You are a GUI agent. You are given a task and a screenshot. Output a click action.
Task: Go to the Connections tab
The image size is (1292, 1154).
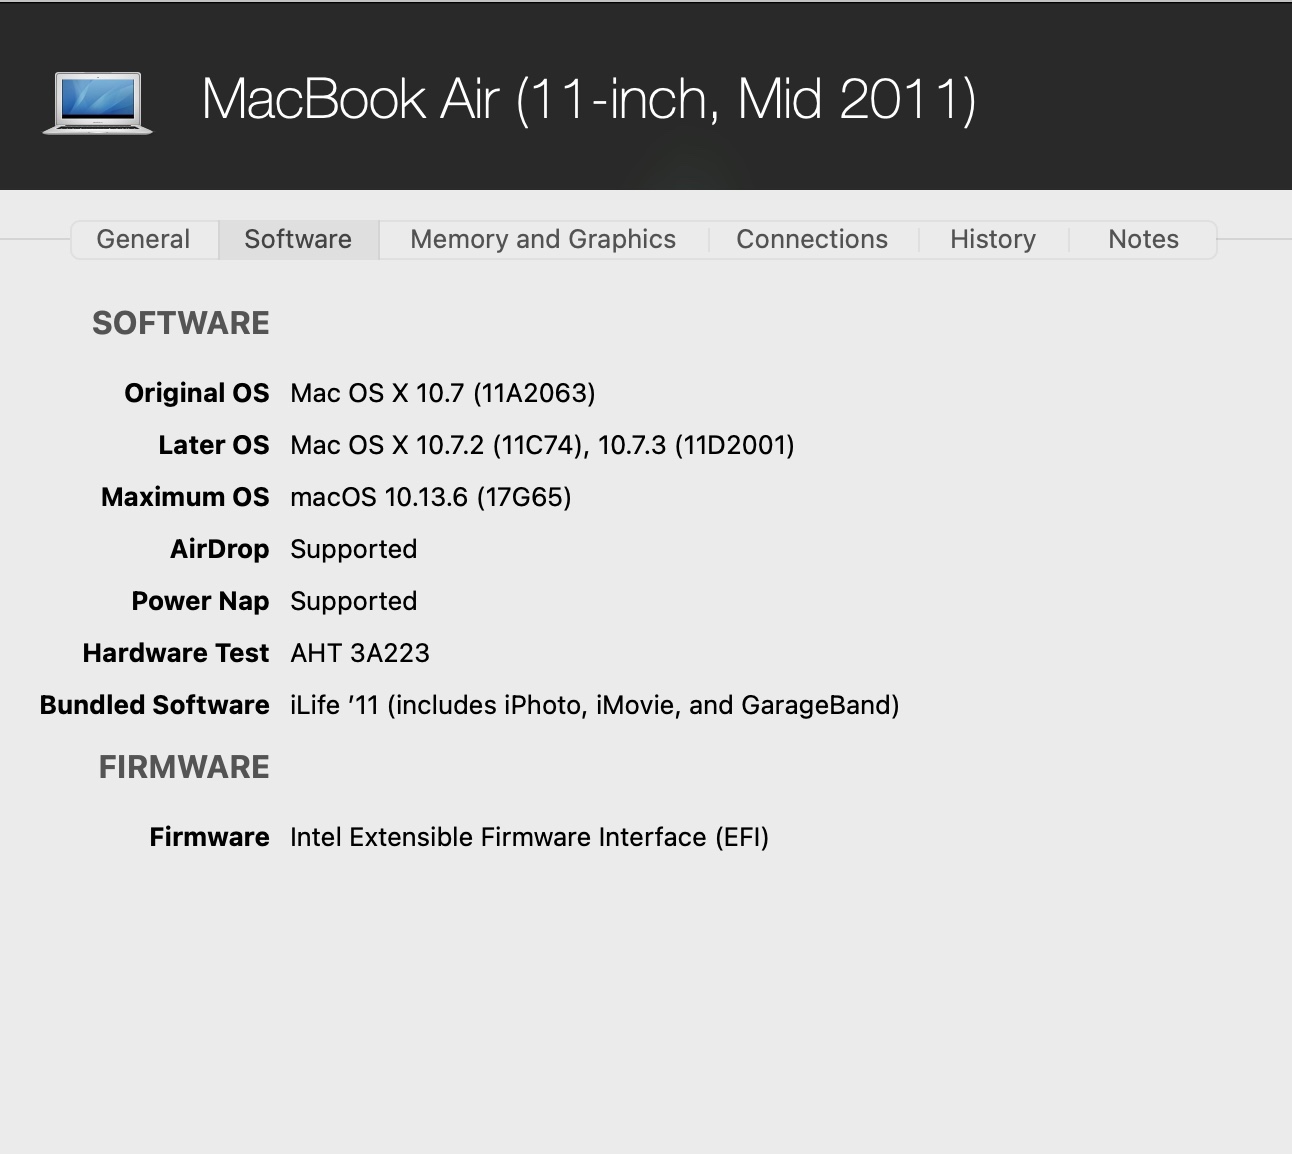click(812, 240)
